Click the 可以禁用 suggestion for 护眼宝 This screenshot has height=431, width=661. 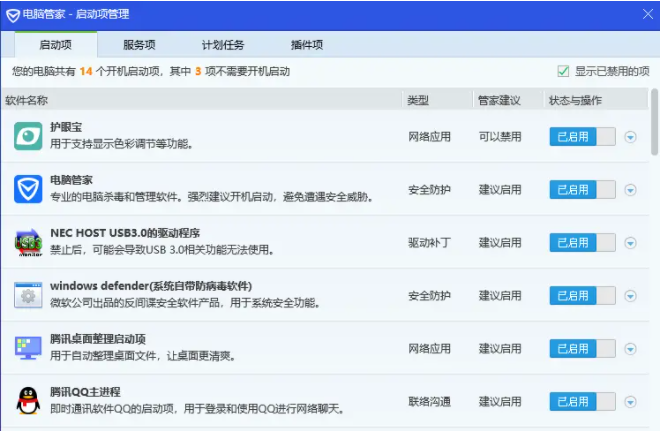500,137
